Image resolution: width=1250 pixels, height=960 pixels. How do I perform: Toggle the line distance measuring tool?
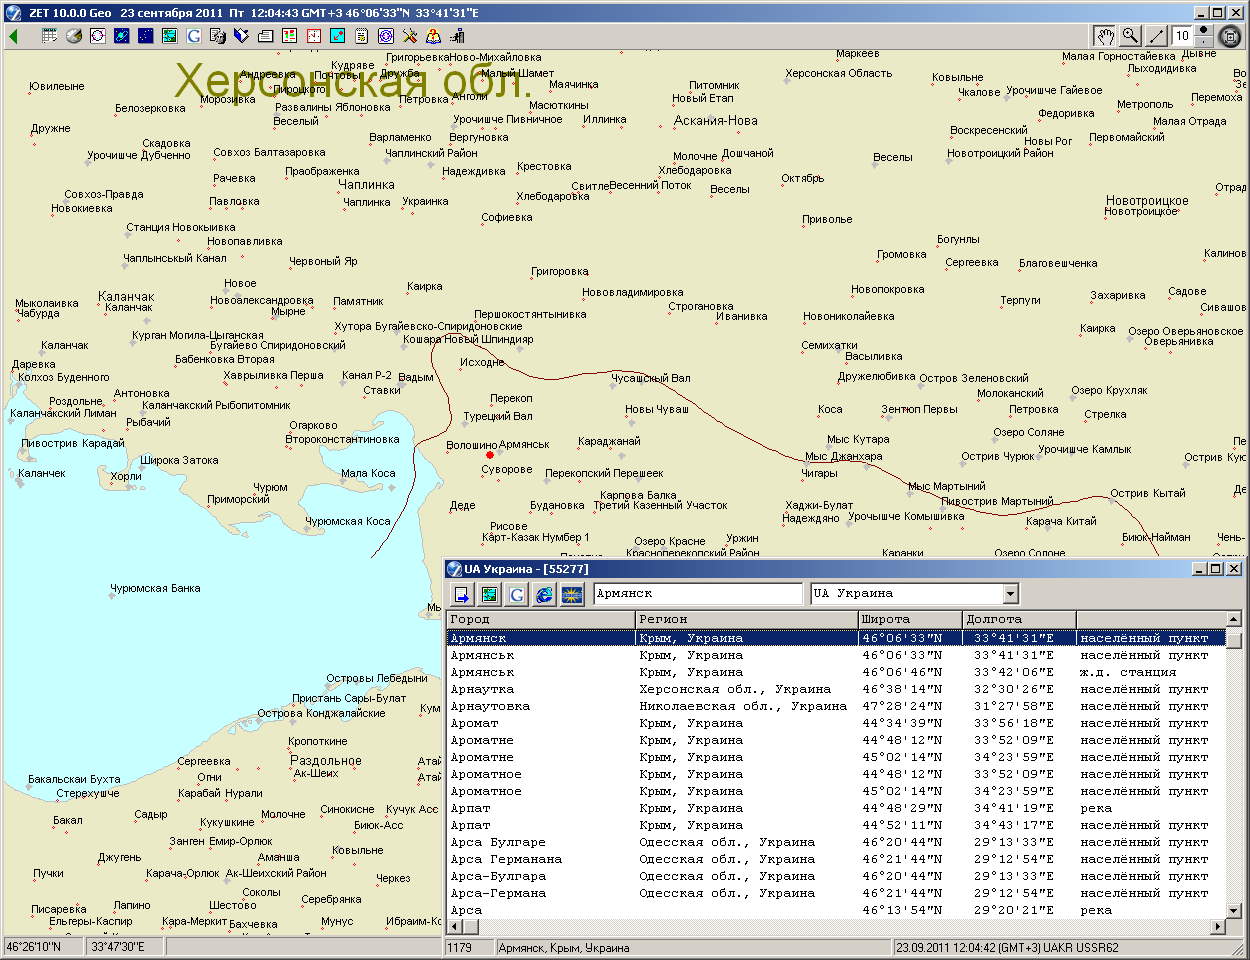[1156, 36]
